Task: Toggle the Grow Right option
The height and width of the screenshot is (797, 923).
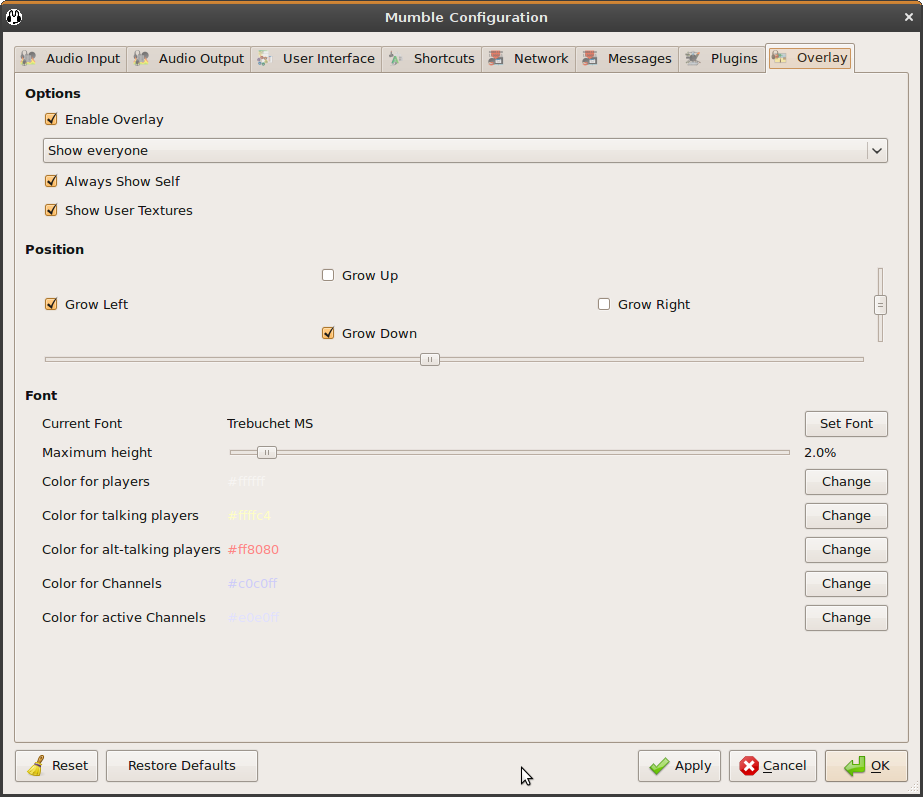Action: [604, 304]
